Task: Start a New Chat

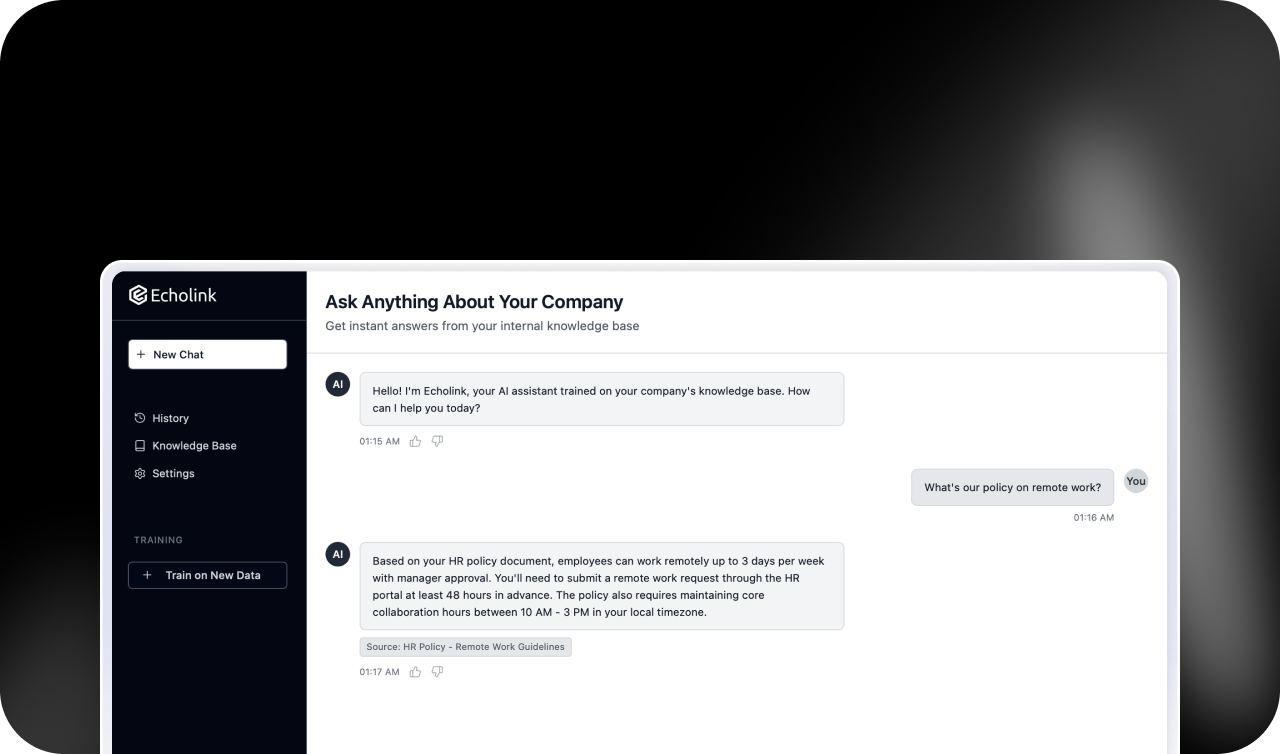Action: (x=207, y=354)
